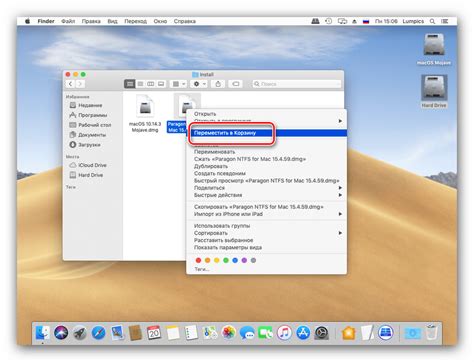Open Downloads folder in the Dock
The width and height of the screenshot is (474, 362).
(x=413, y=333)
